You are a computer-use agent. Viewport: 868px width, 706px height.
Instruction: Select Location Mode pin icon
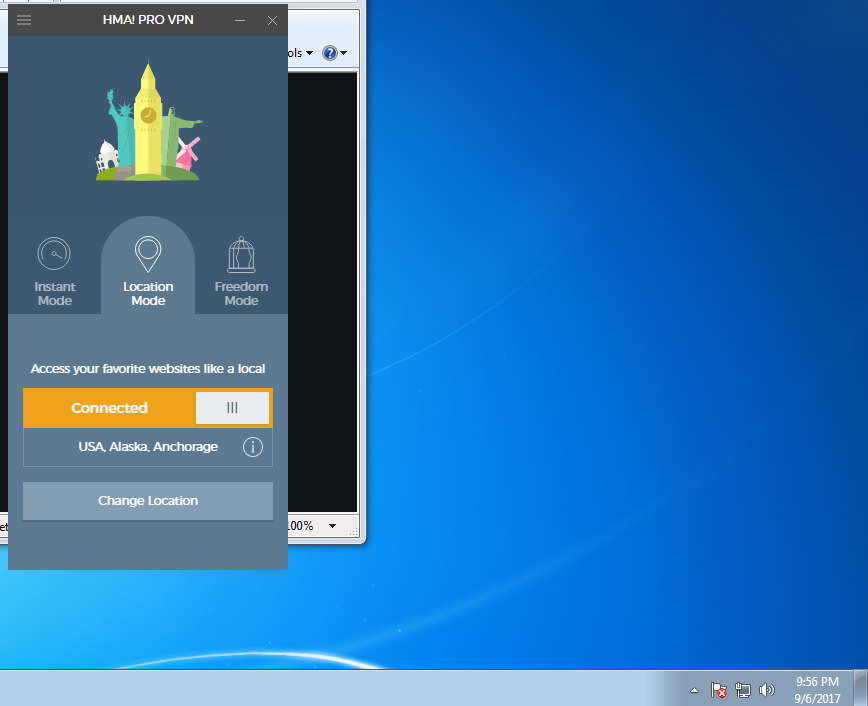148,254
